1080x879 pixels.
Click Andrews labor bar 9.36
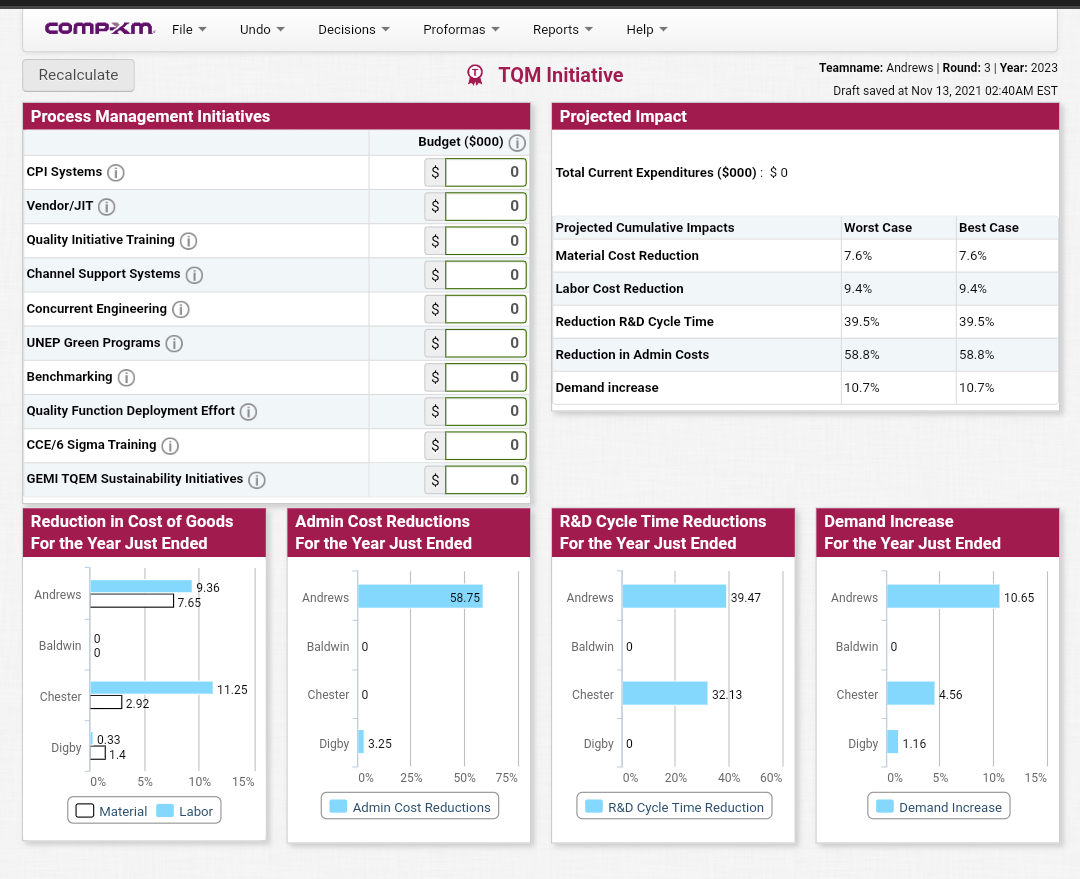coord(141,586)
